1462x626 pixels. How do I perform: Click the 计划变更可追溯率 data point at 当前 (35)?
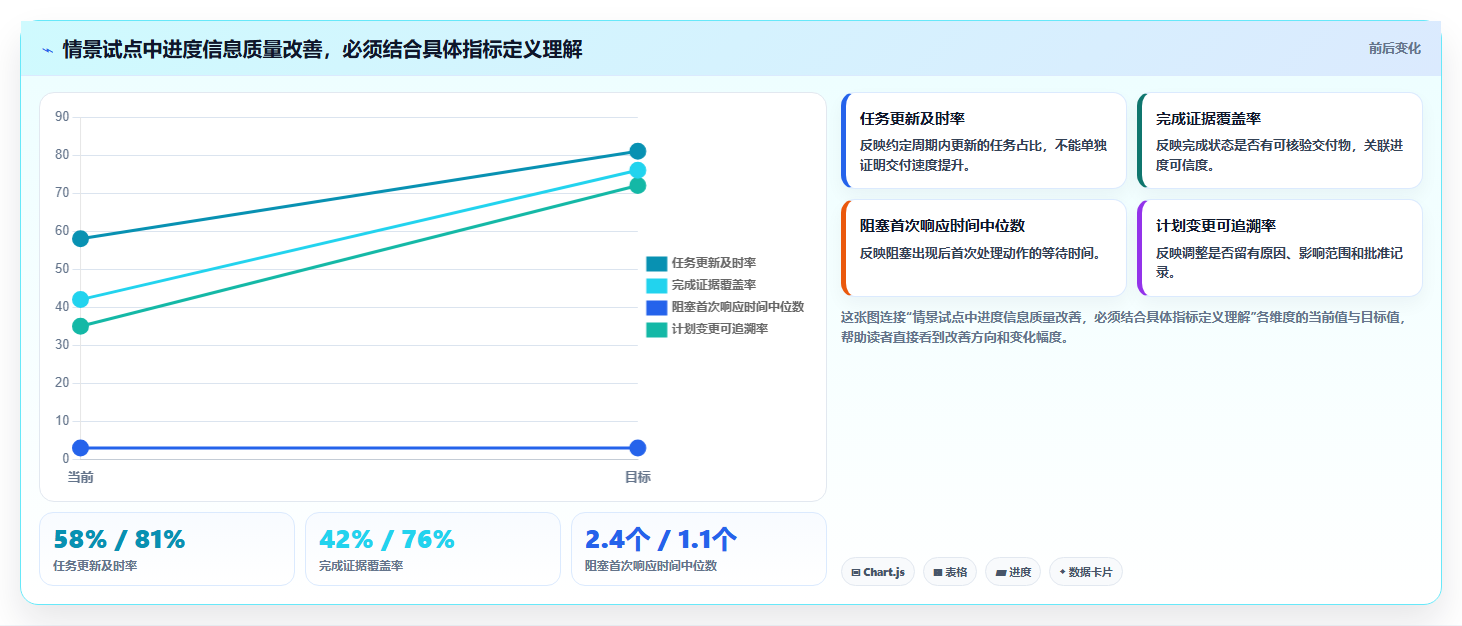click(x=81, y=326)
